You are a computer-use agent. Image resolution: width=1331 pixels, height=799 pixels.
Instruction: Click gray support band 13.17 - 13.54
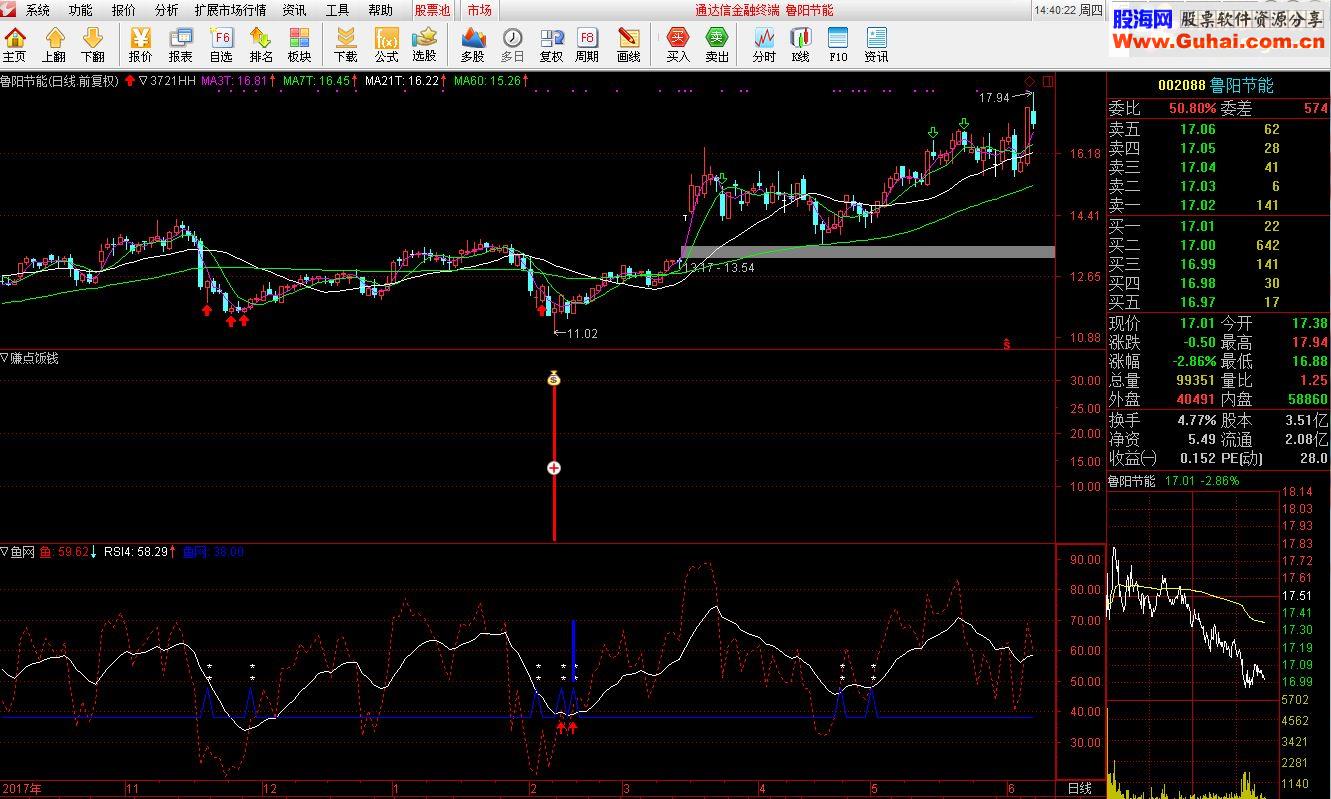coord(867,252)
